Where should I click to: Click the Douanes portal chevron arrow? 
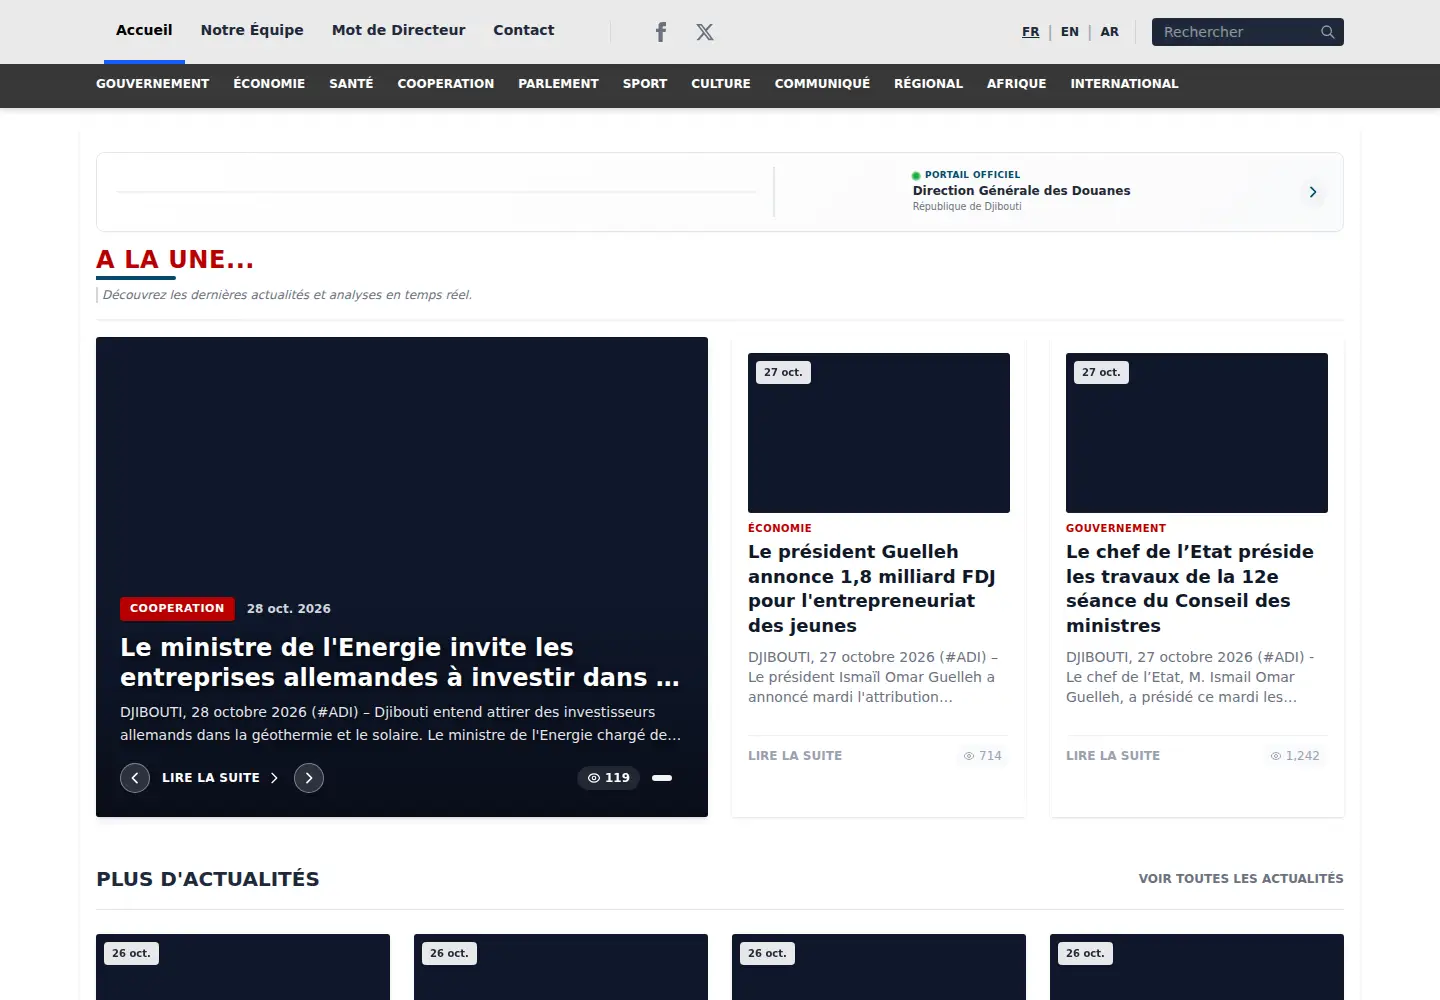[1313, 192]
